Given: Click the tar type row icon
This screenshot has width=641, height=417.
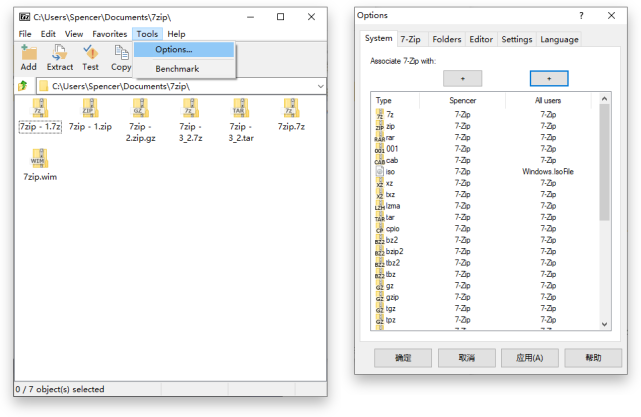Looking at the screenshot, I should click(x=380, y=217).
